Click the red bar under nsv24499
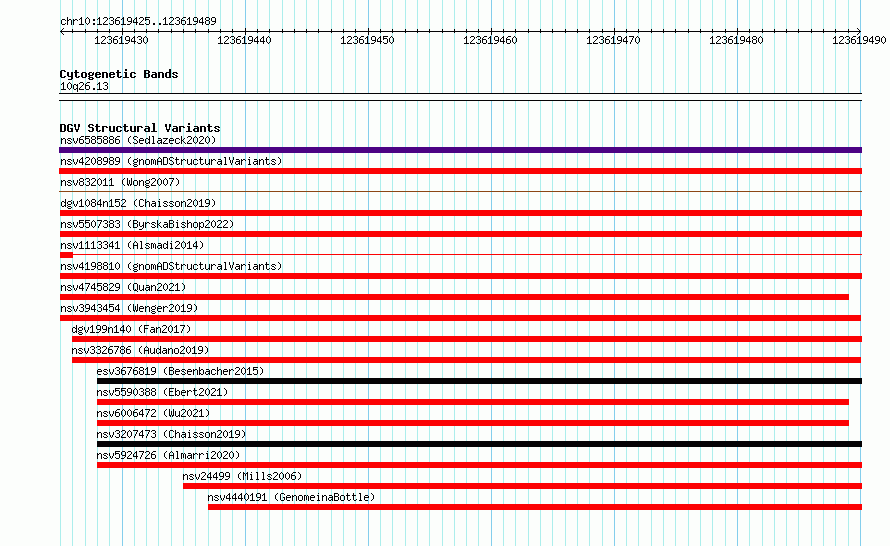This screenshot has width=890, height=546. (x=522, y=486)
